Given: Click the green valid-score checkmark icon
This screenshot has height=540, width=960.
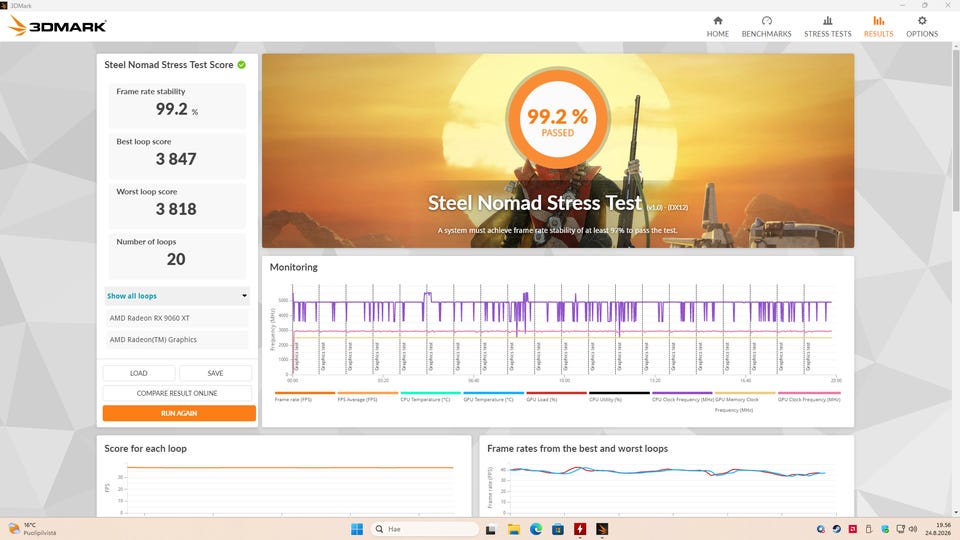Looking at the screenshot, I should coord(242,65).
